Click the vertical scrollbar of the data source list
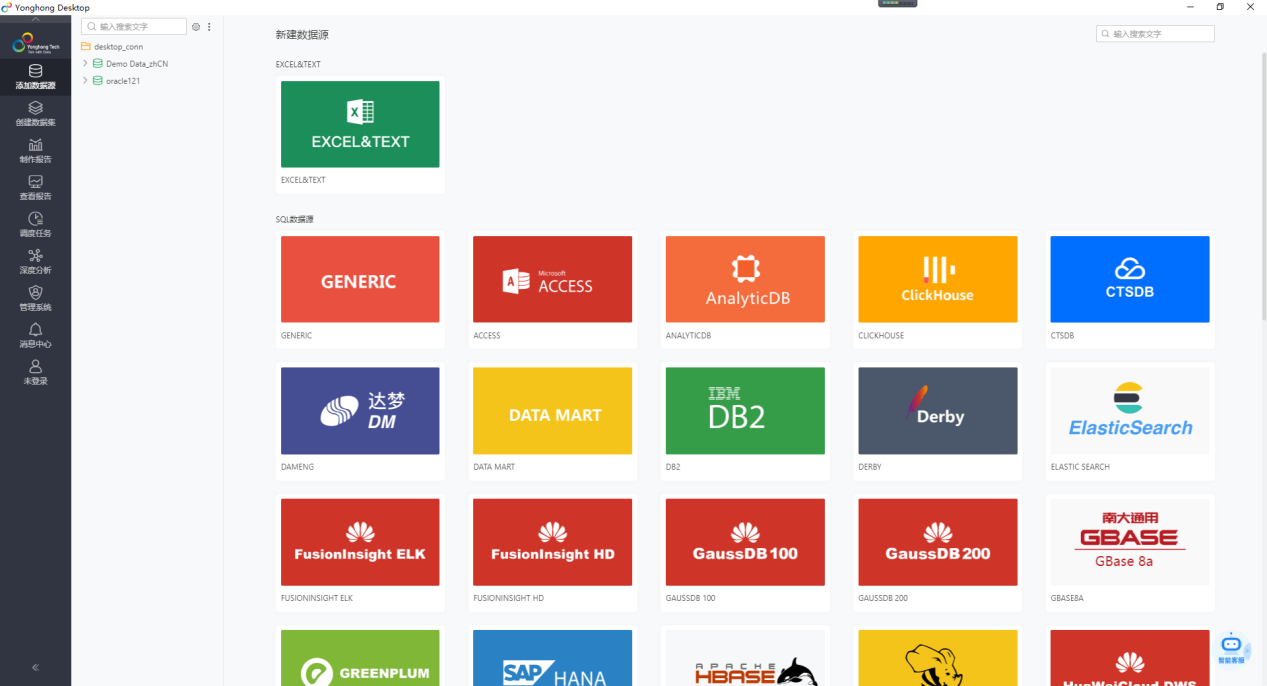Viewport: 1267px width, 686px height. [1262, 185]
